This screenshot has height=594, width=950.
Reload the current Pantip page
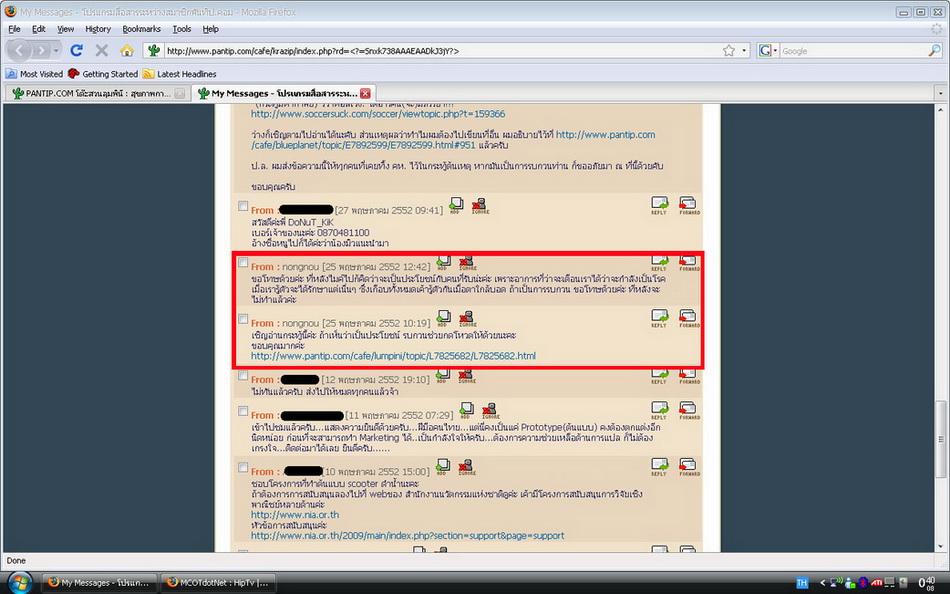[76, 50]
